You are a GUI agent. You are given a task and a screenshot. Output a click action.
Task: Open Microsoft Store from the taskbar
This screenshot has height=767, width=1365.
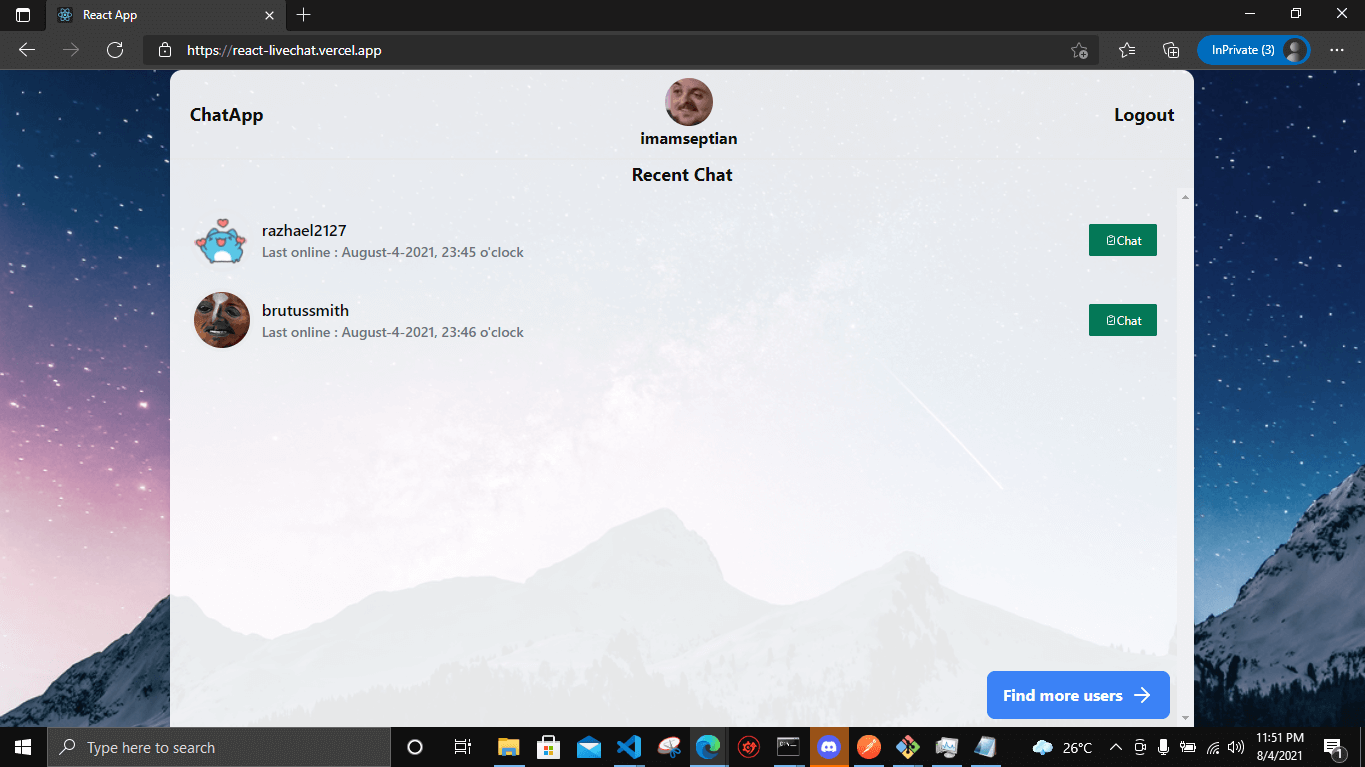pyautogui.click(x=549, y=747)
